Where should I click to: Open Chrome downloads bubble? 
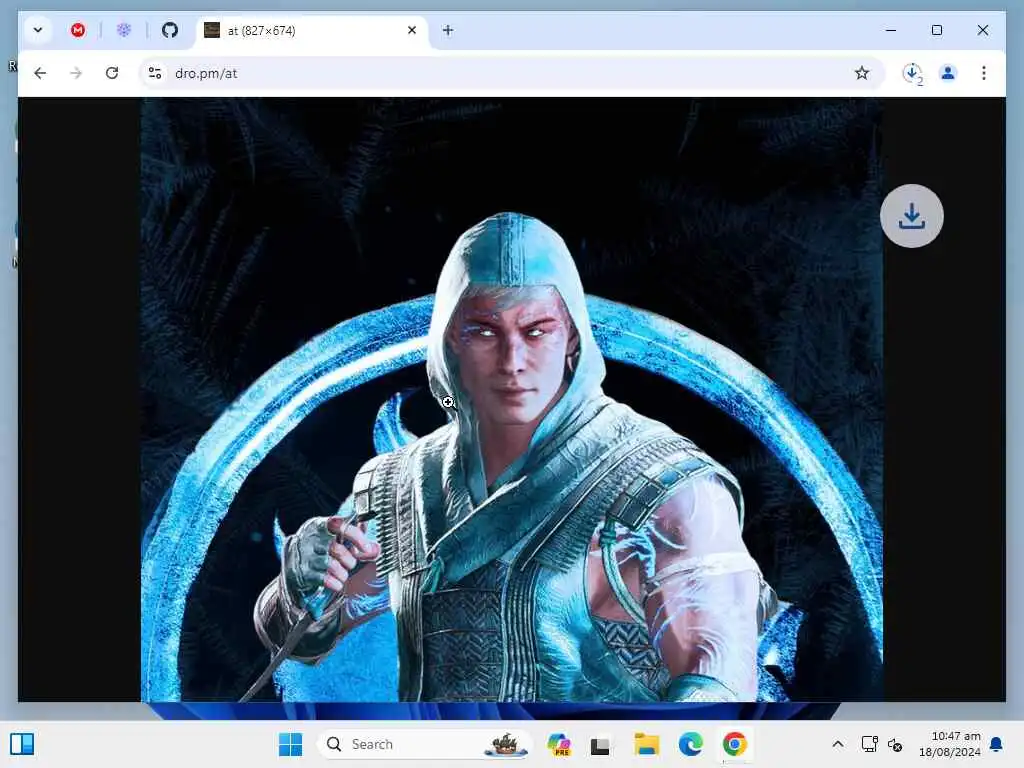pos(912,73)
